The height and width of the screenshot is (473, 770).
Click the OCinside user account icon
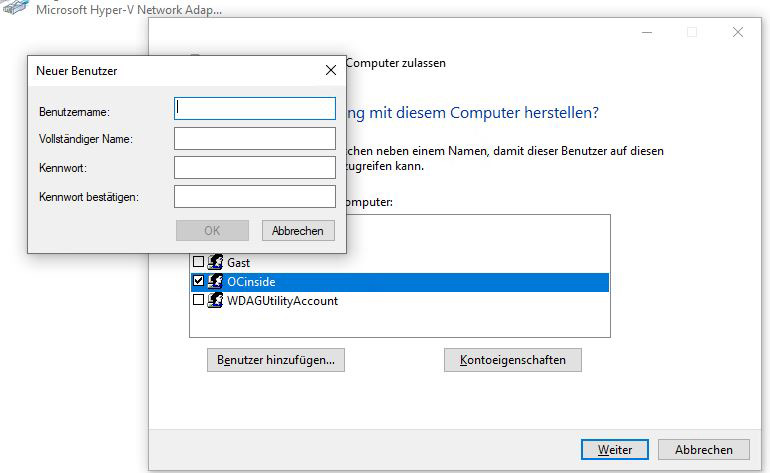point(215,281)
